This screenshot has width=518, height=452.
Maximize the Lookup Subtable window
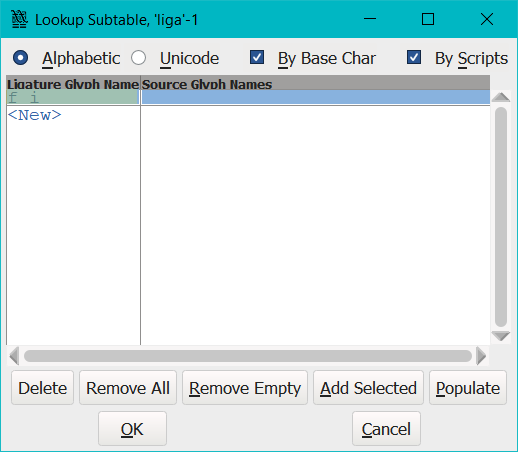pos(428,19)
